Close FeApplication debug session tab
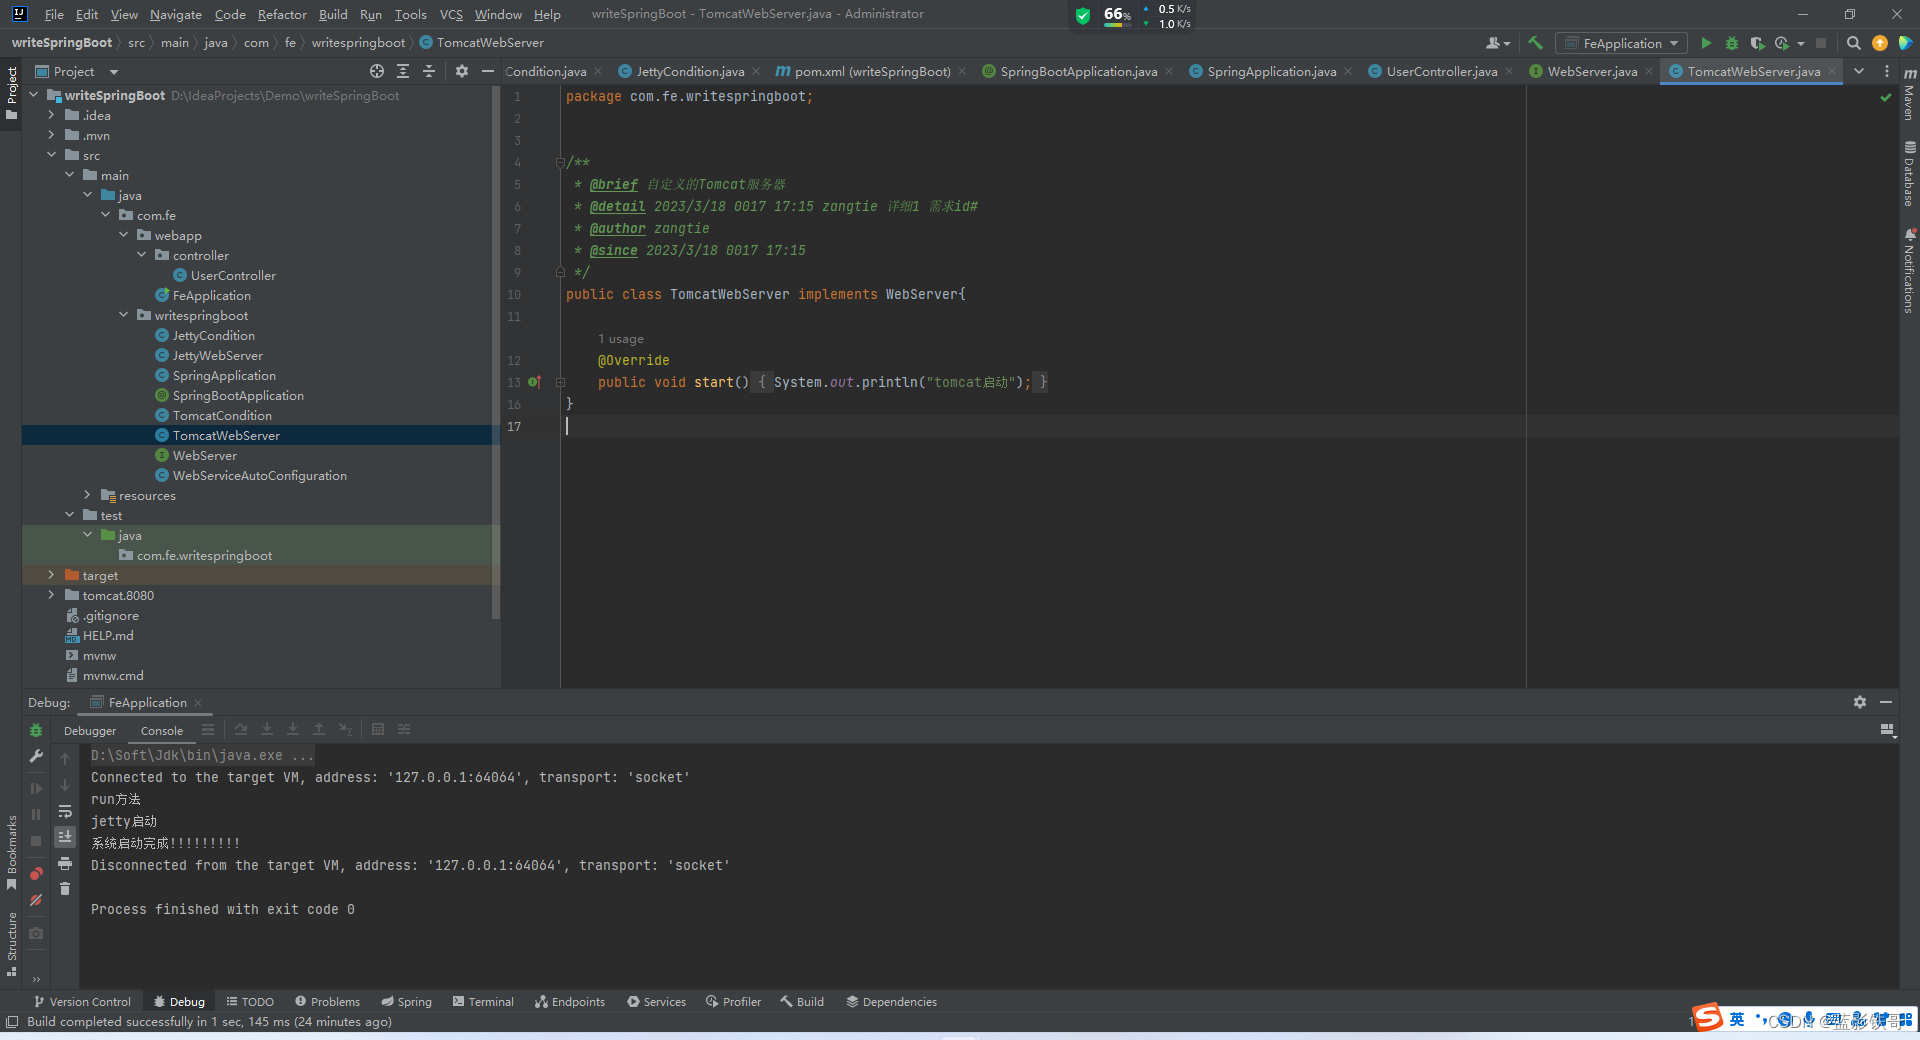The height and width of the screenshot is (1040, 1920). 198,702
